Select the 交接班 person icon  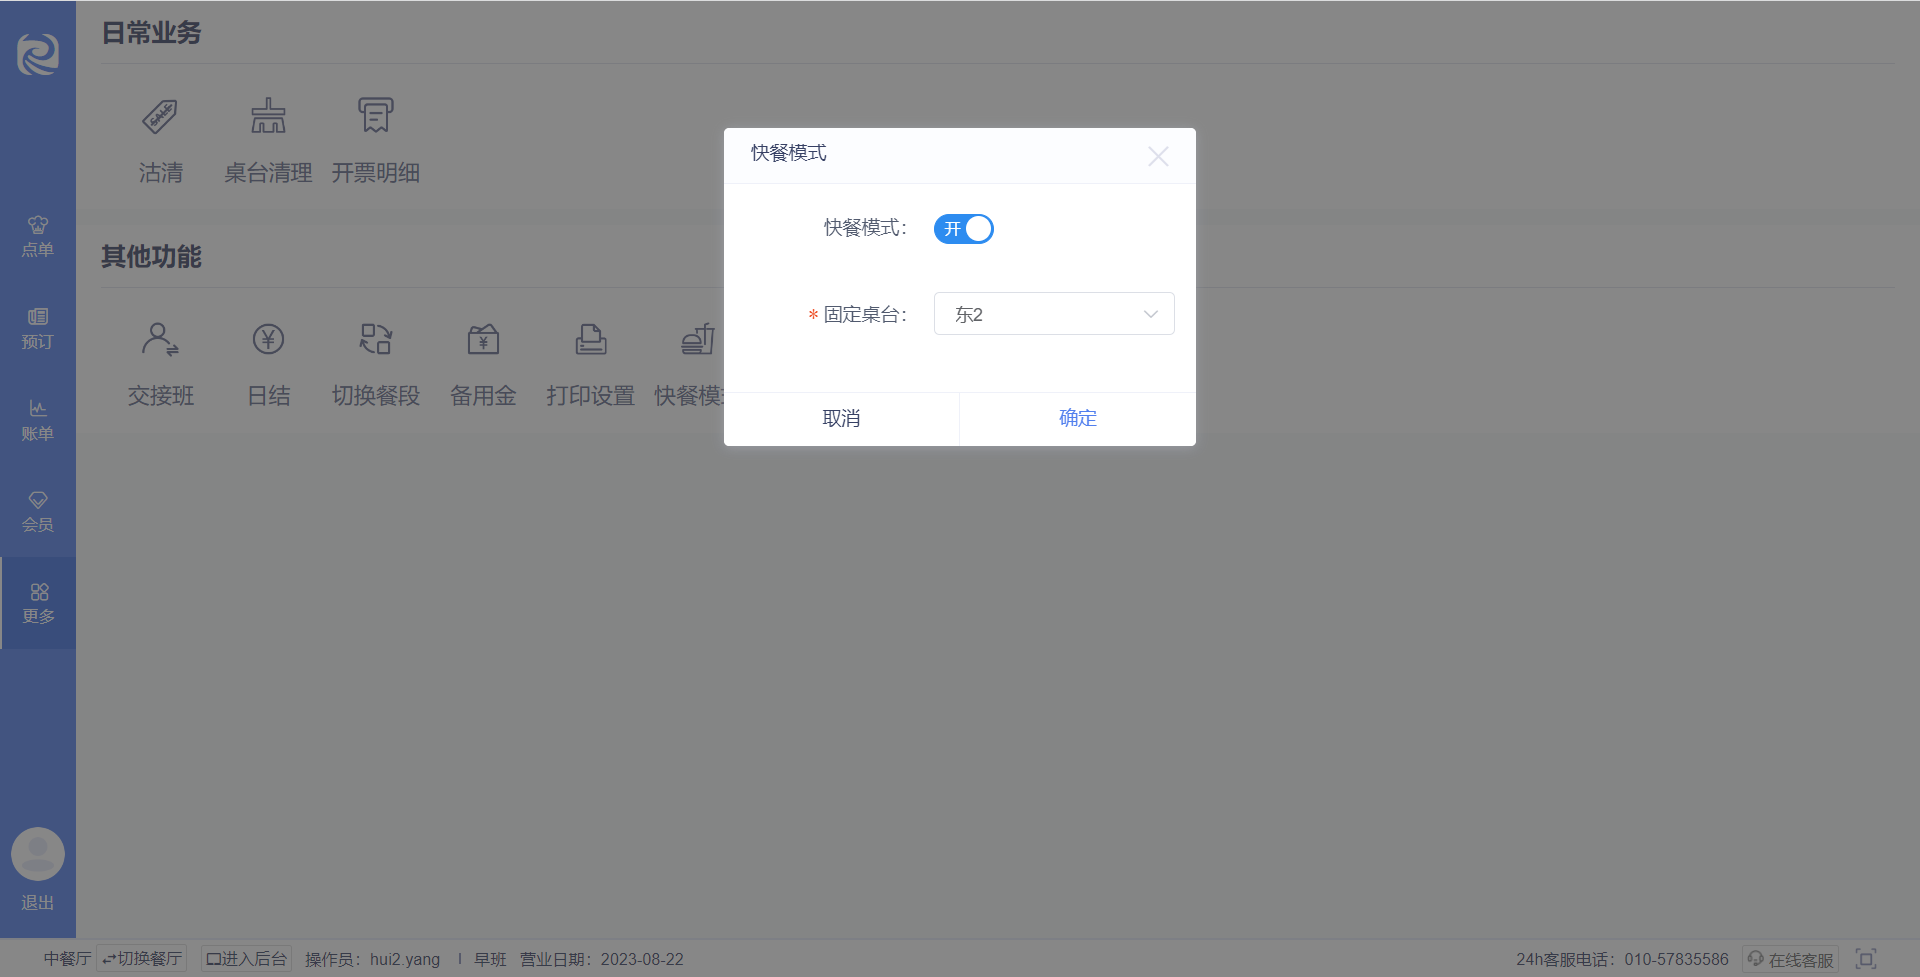pos(160,339)
